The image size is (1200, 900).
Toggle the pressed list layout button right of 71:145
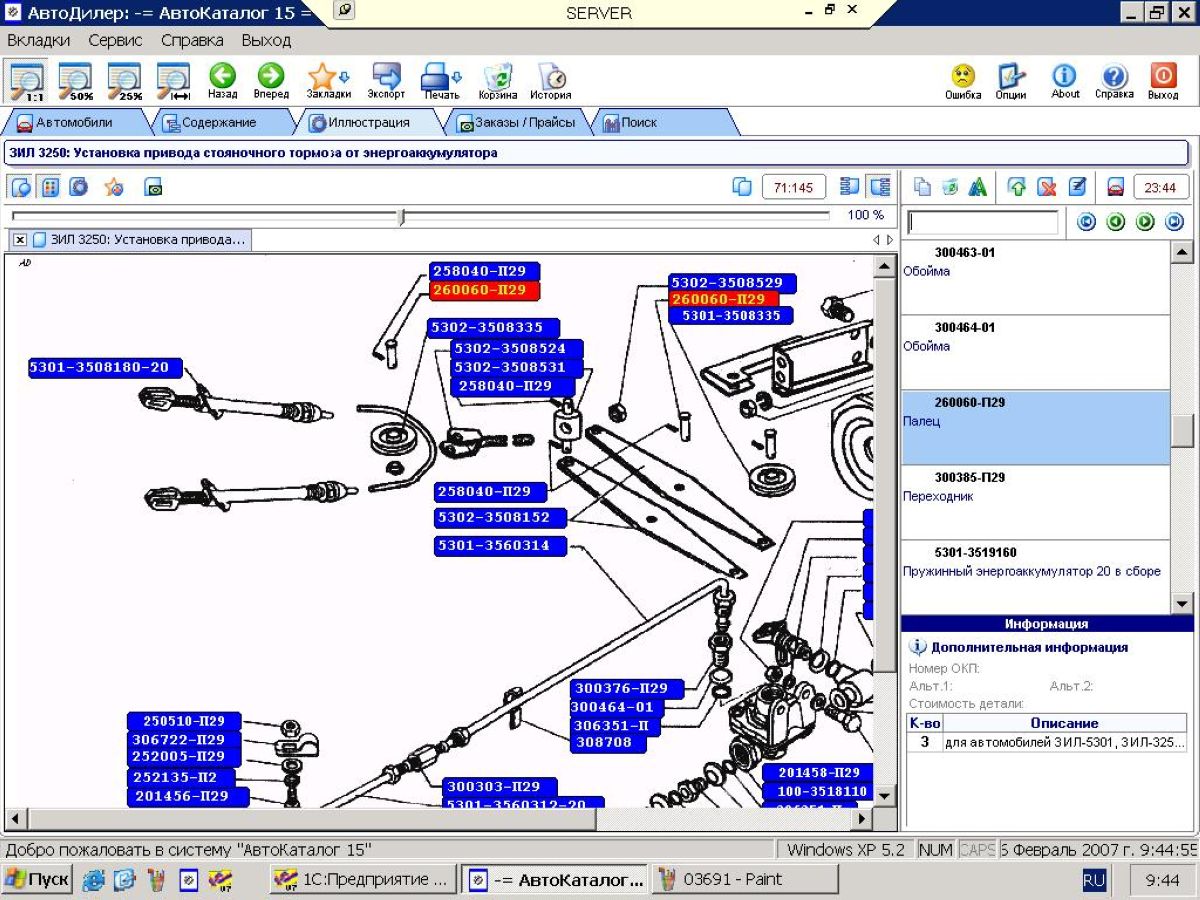879,187
